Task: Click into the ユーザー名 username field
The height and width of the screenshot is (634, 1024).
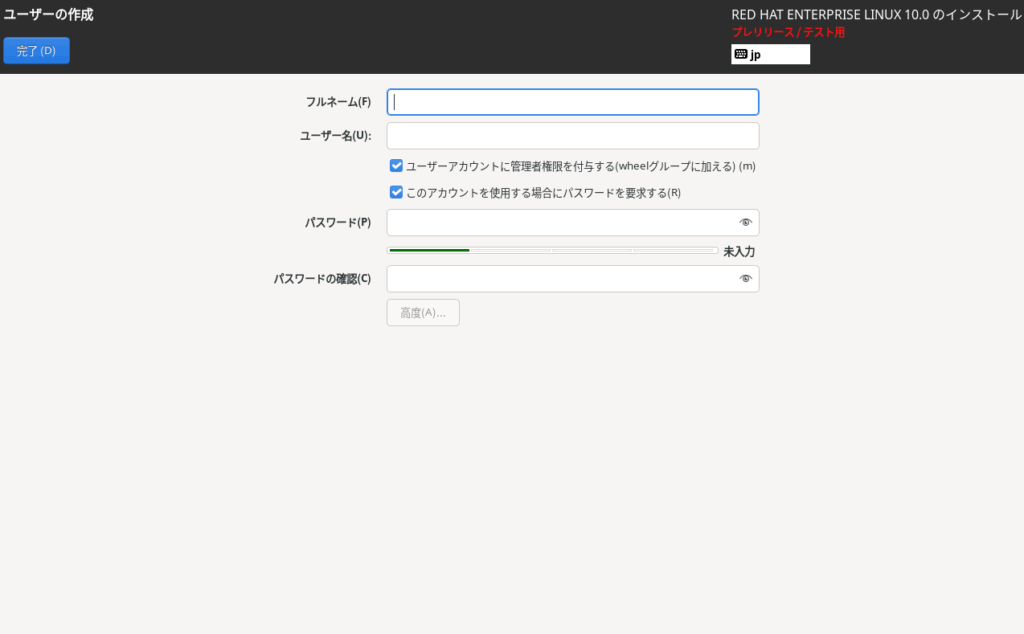Action: [572, 136]
